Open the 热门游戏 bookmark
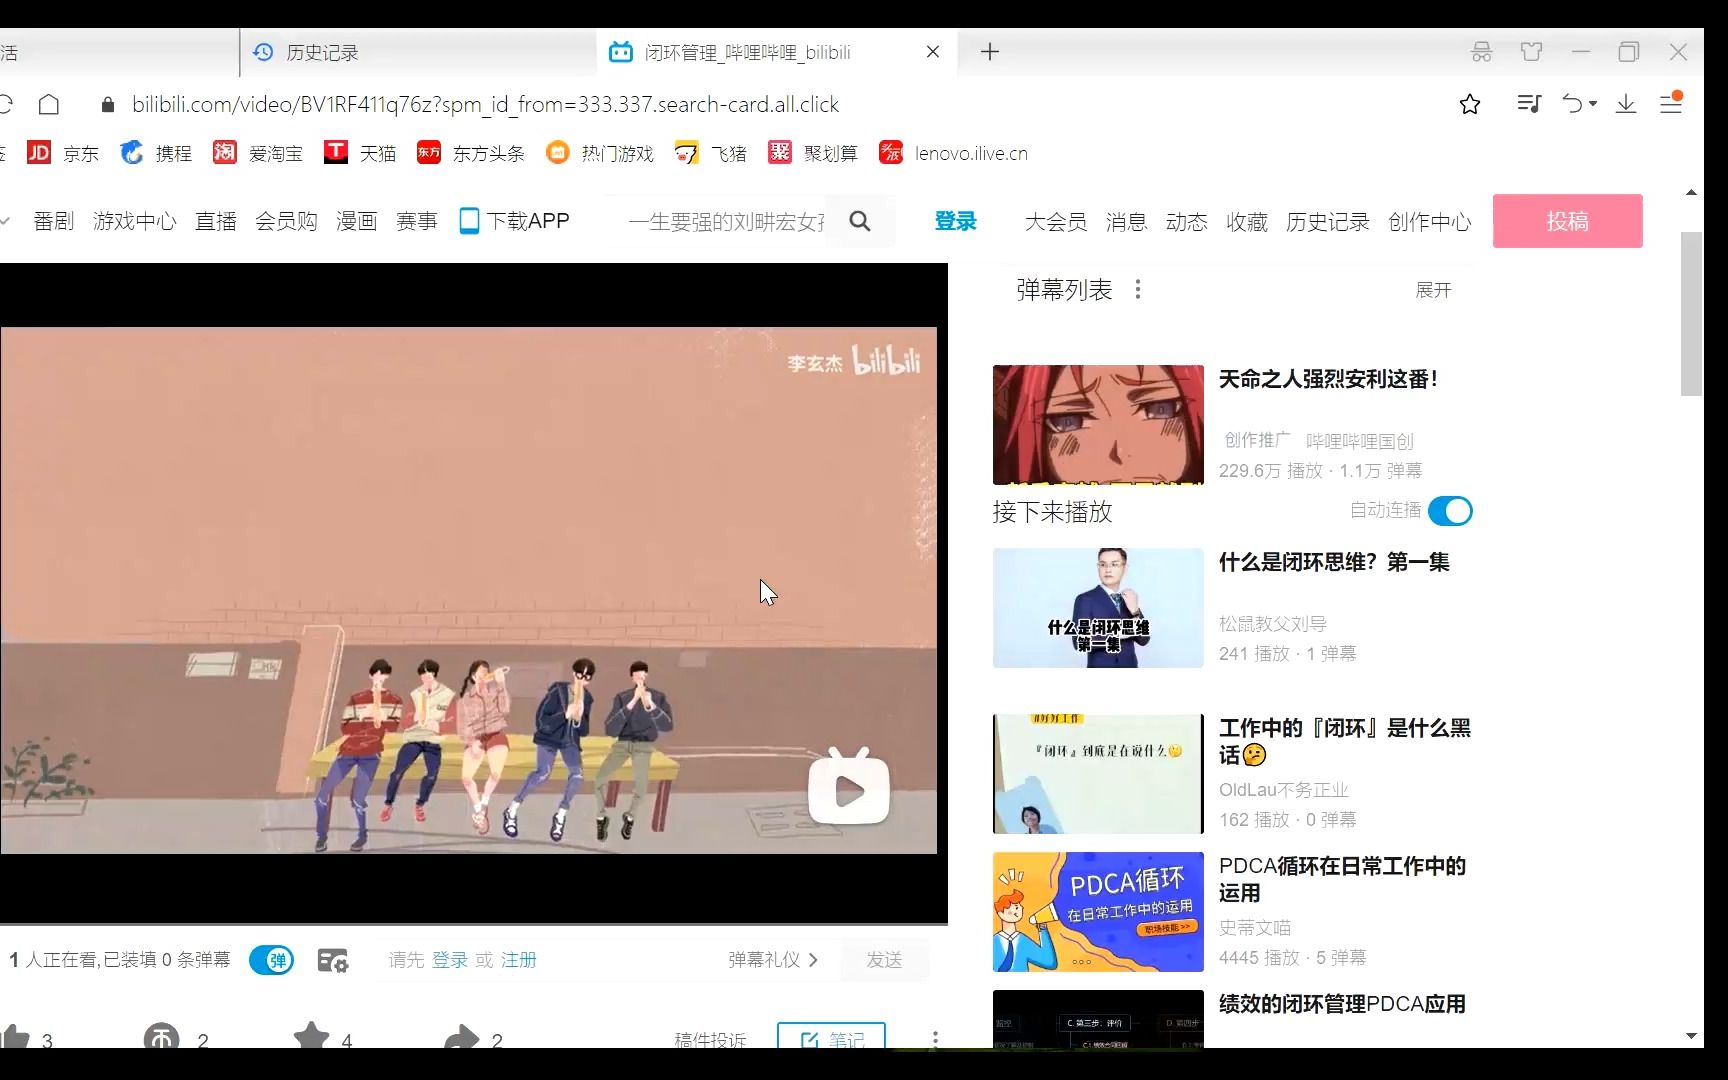This screenshot has width=1728, height=1080. click(x=600, y=153)
